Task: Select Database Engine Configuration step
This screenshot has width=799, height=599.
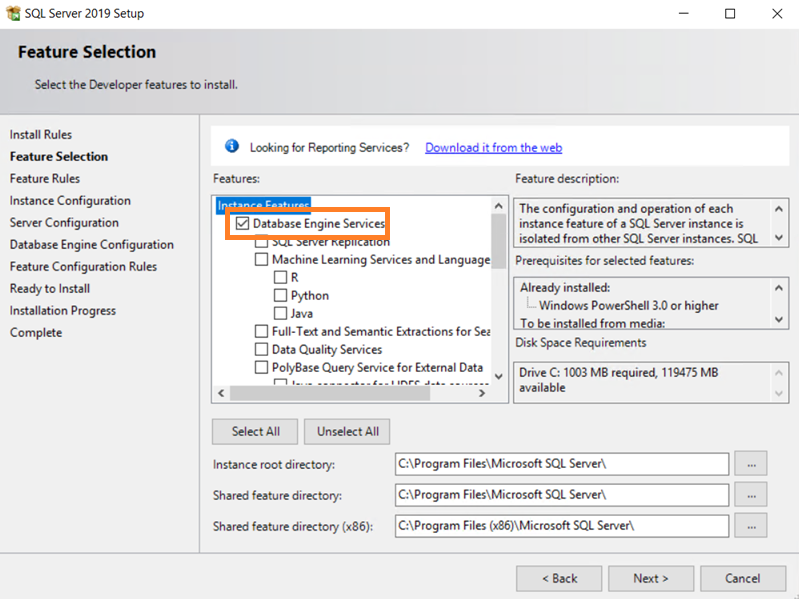Action: (91, 244)
